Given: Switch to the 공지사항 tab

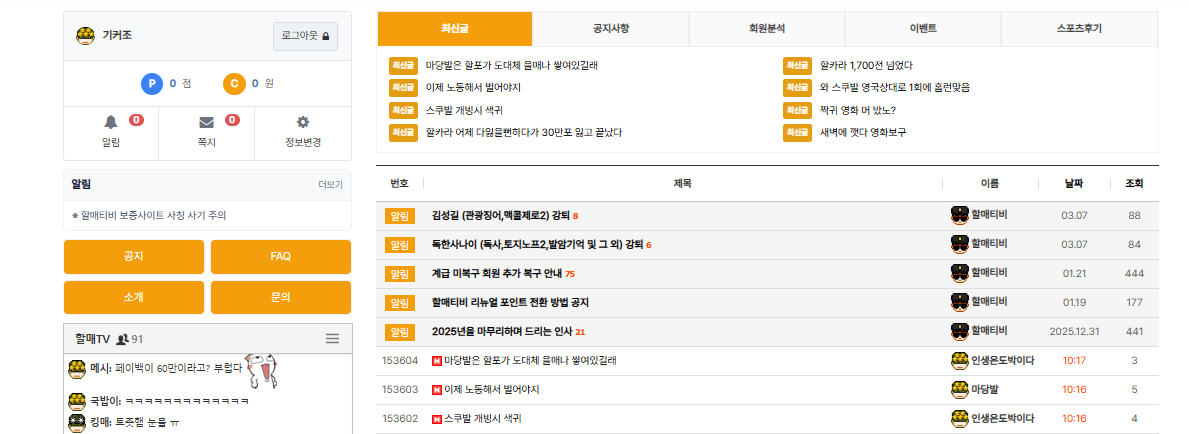Looking at the screenshot, I should pos(611,28).
